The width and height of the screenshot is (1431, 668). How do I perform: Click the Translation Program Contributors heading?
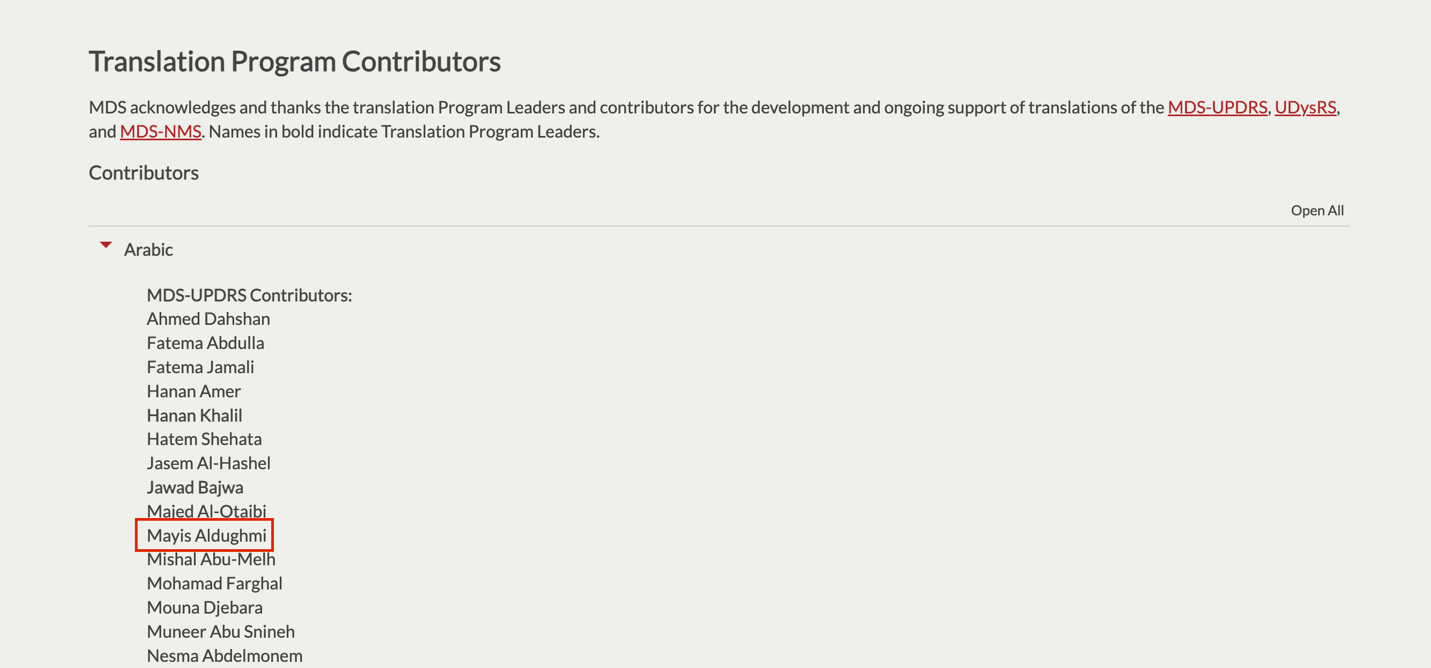point(294,61)
